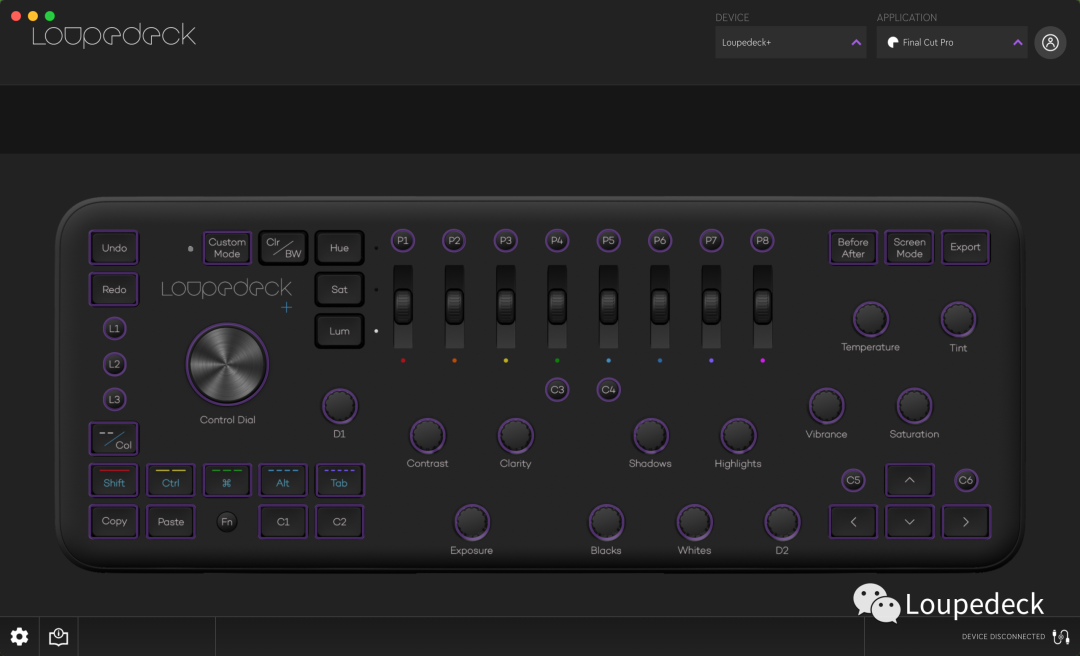Image resolution: width=1080 pixels, height=656 pixels.
Task: Toggle the Lum mode button
Action: (339, 331)
